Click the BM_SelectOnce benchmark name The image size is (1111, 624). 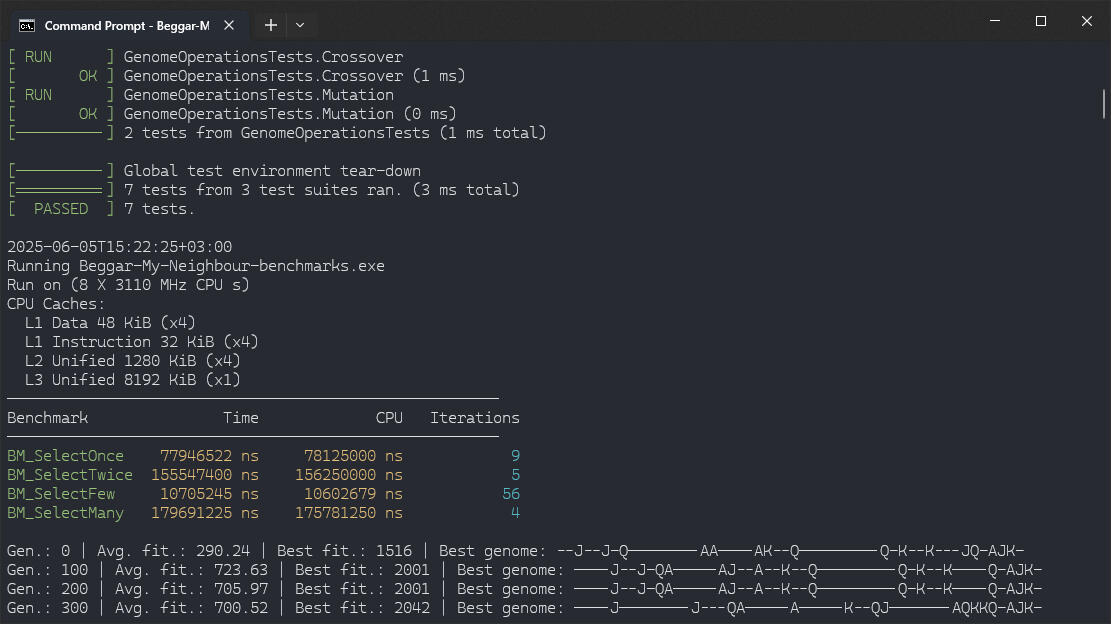[x=65, y=456]
